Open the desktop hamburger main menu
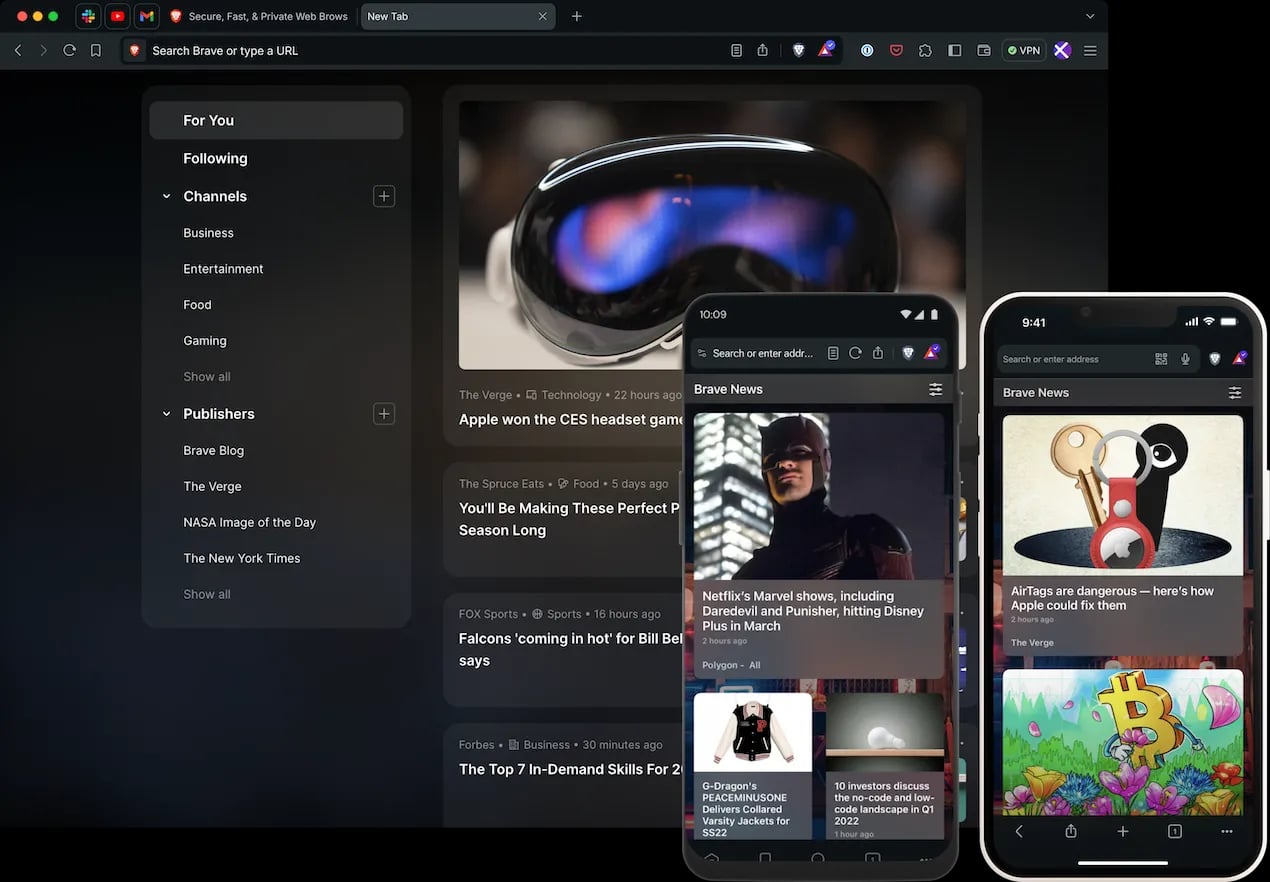The width and height of the screenshot is (1270, 882). click(1090, 50)
